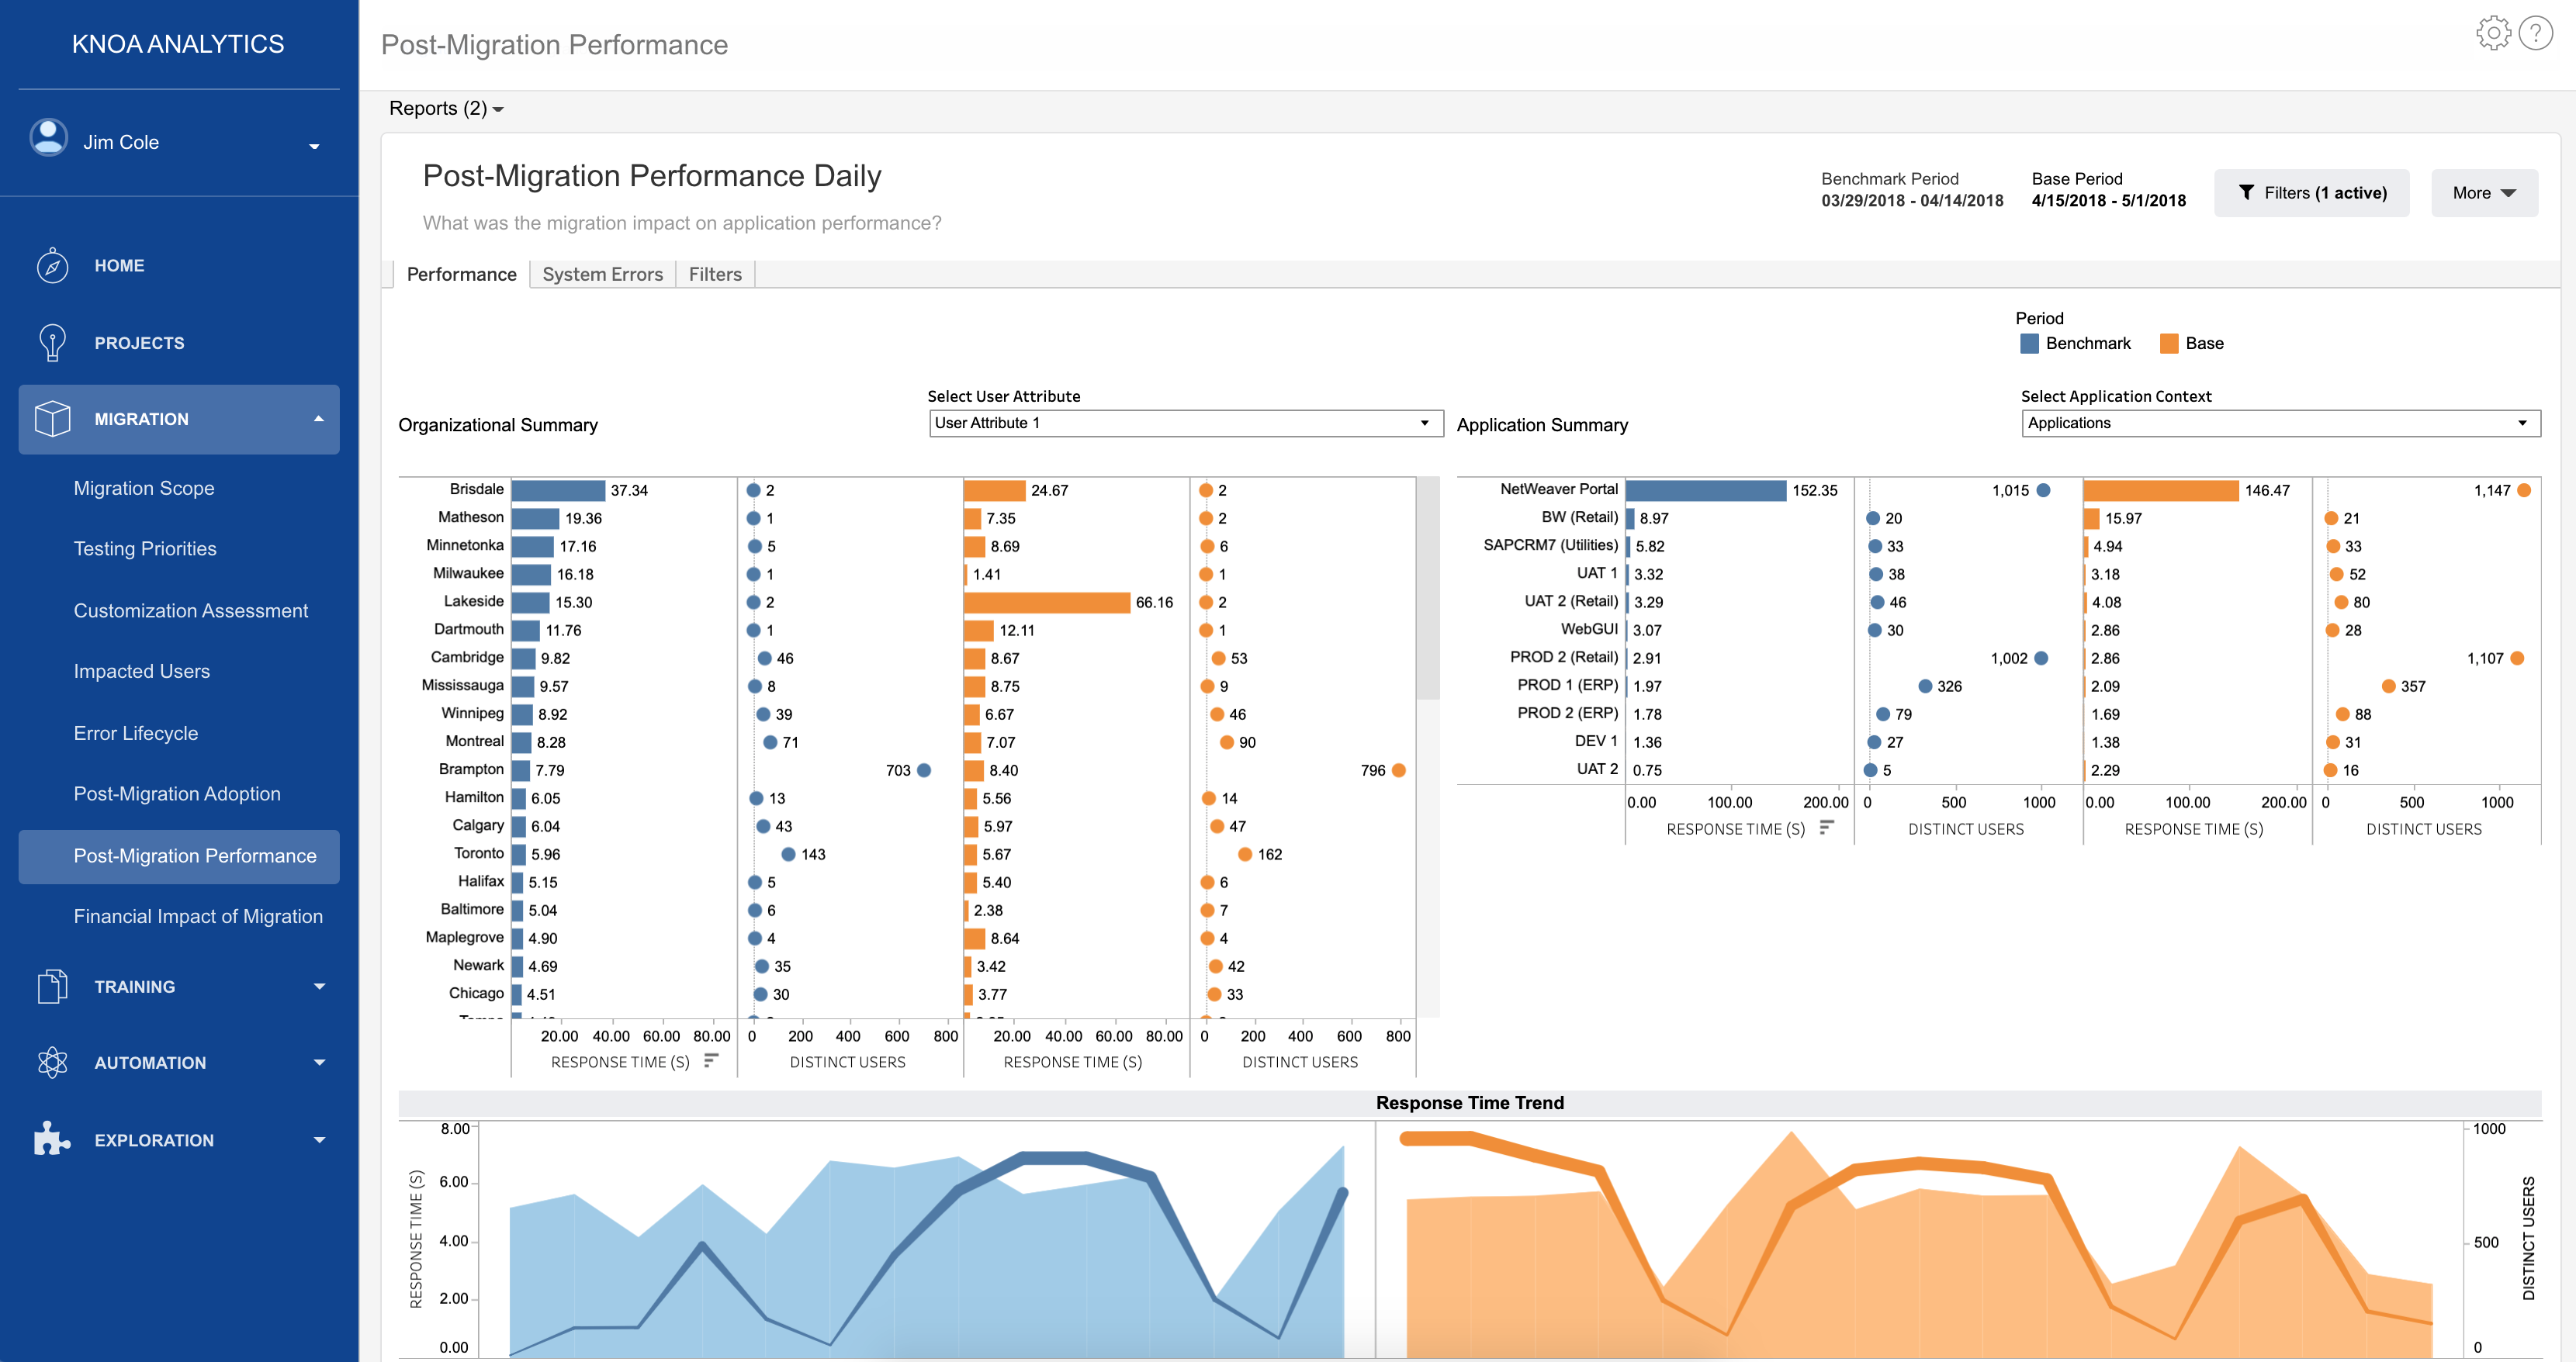
Task: Click the Home compass icon
Action: tap(52, 266)
